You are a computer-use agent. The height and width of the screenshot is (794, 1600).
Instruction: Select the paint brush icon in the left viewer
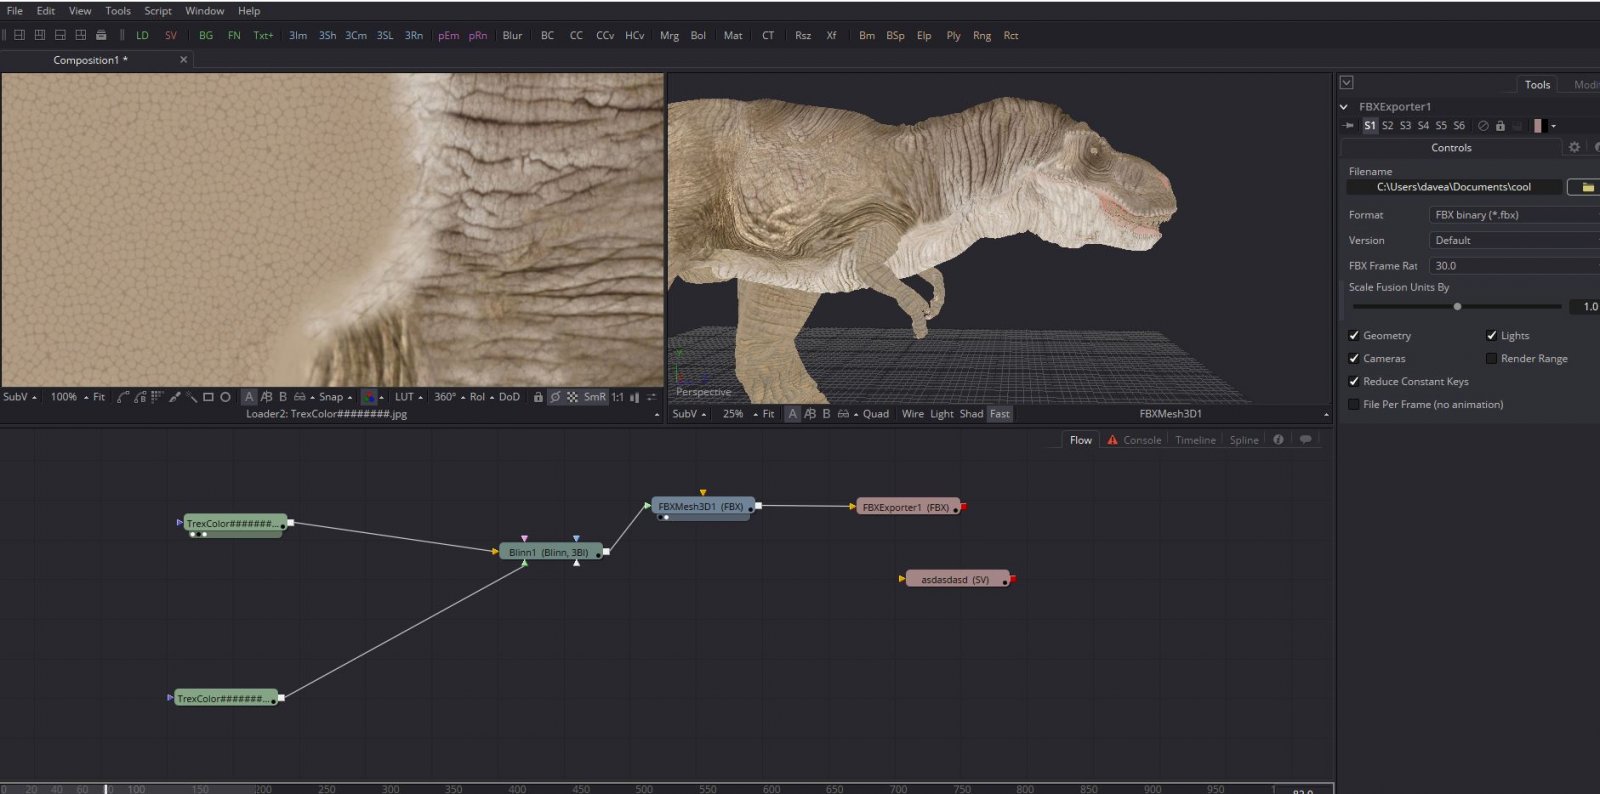[174, 397]
